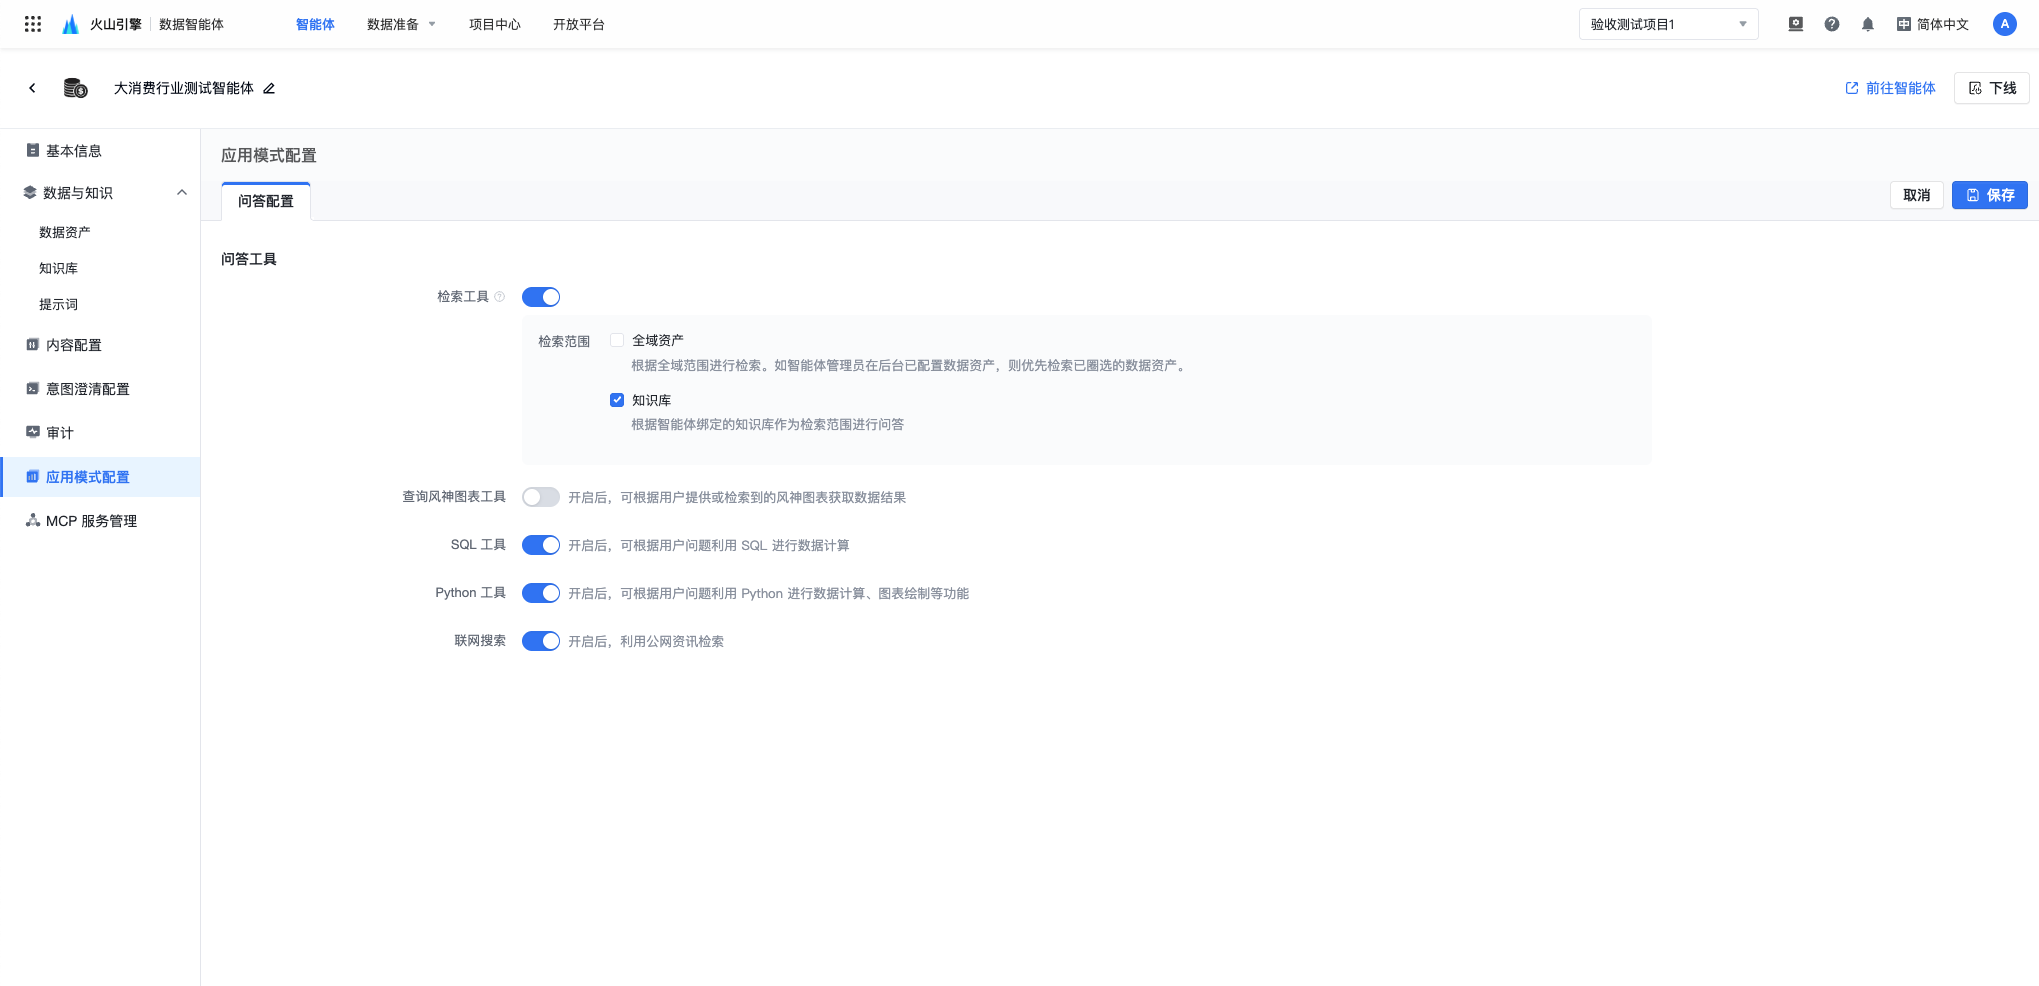Open the help question mark icon
The image size is (2039, 986).
click(x=1832, y=24)
